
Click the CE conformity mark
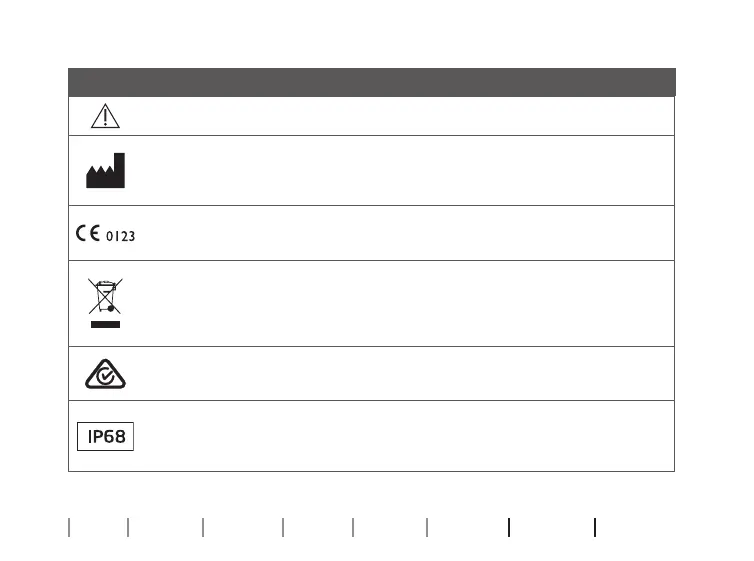pyautogui.click(x=87, y=234)
